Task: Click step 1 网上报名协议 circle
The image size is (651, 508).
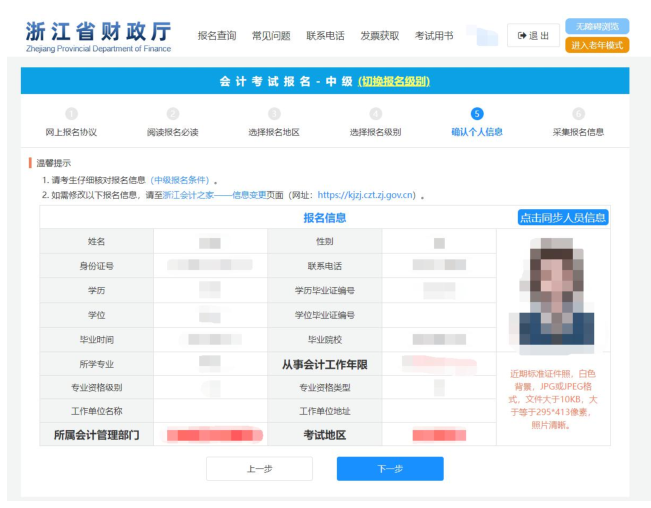Action: coord(71,114)
